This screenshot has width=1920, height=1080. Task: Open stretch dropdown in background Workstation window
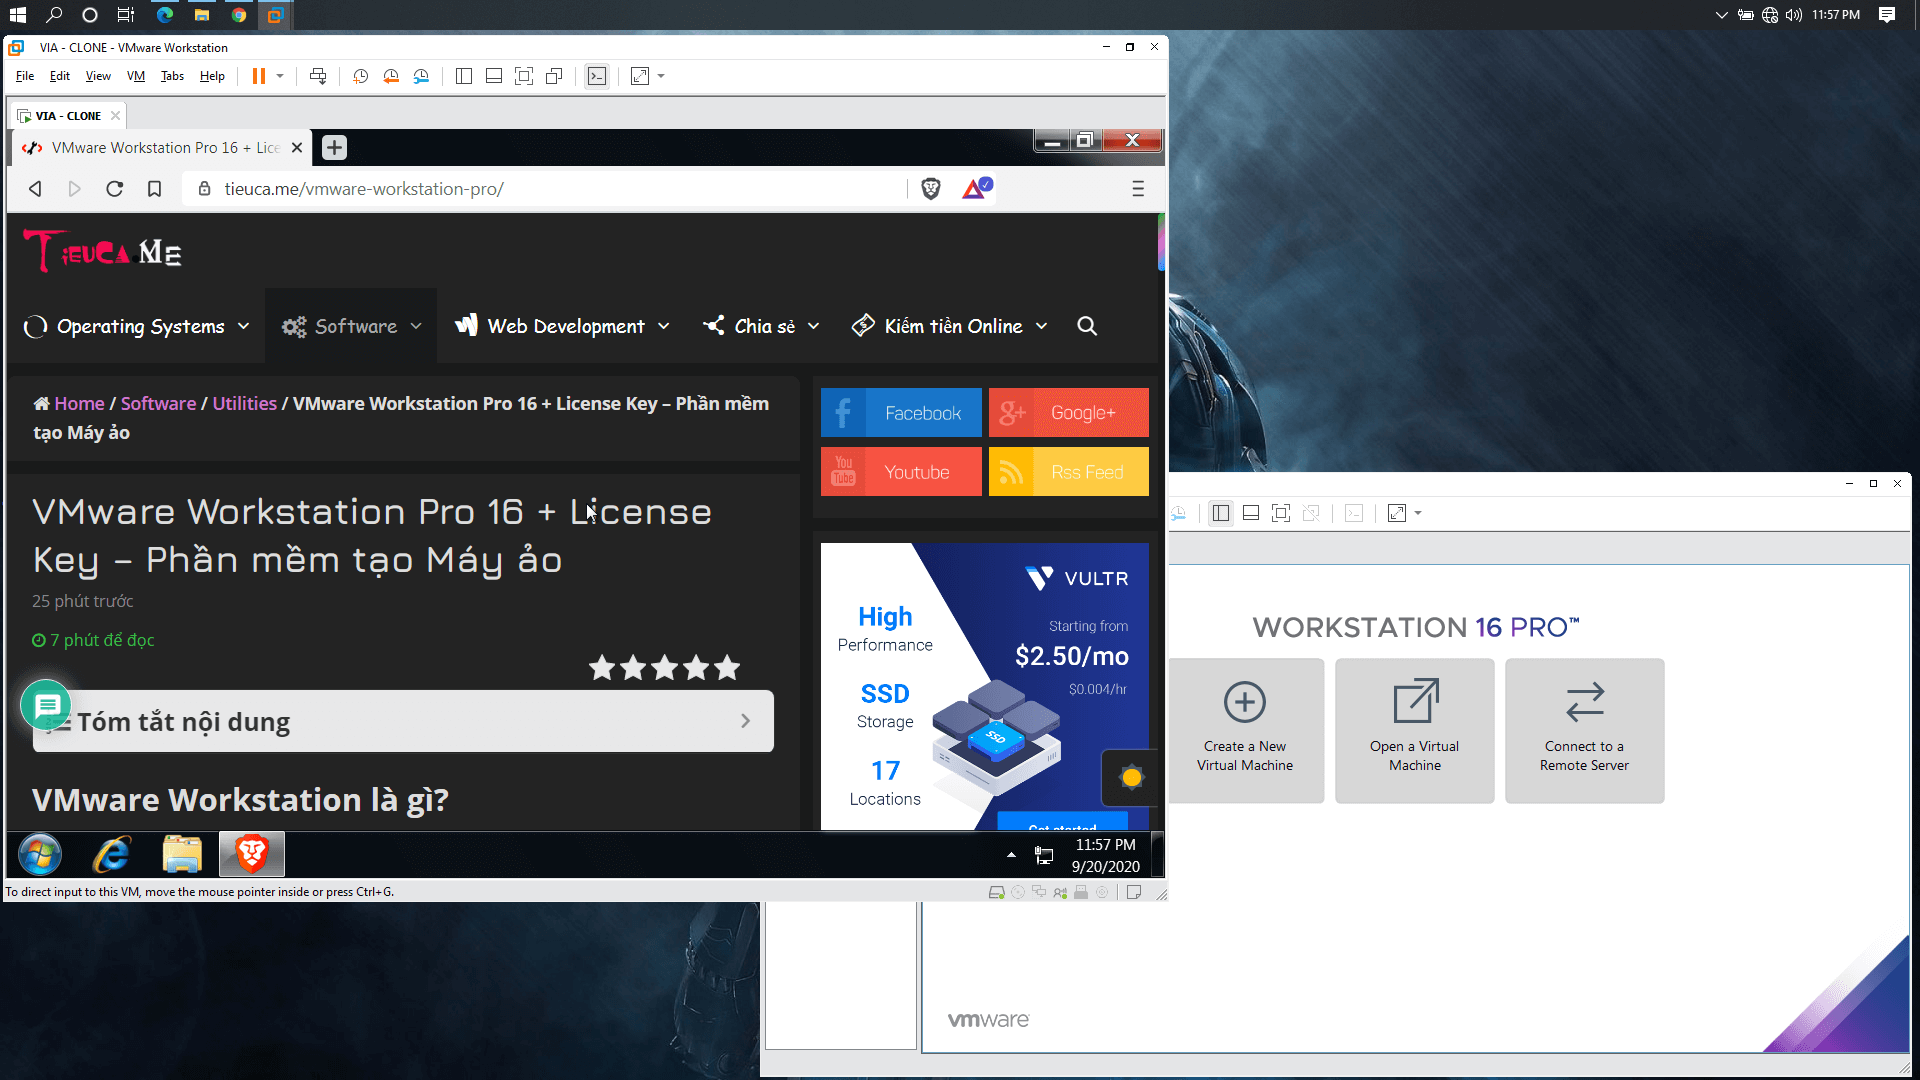pos(1418,513)
